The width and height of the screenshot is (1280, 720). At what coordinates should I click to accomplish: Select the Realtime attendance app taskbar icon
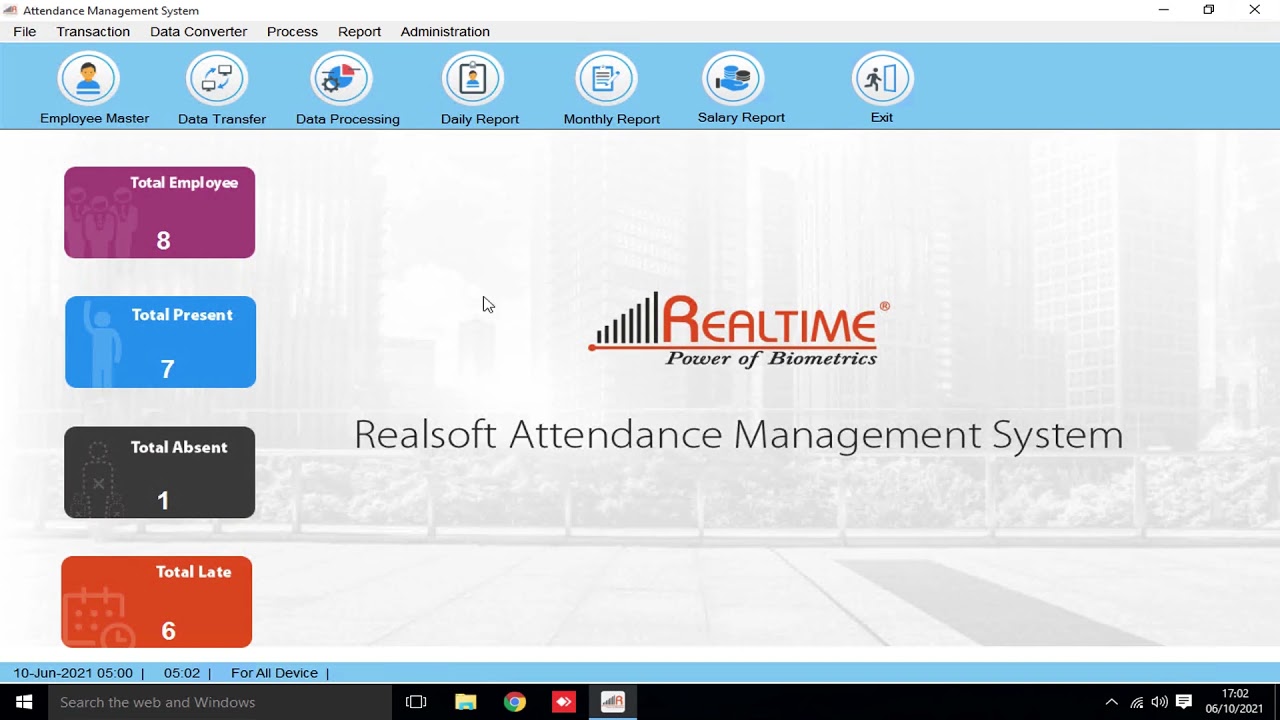(x=613, y=702)
